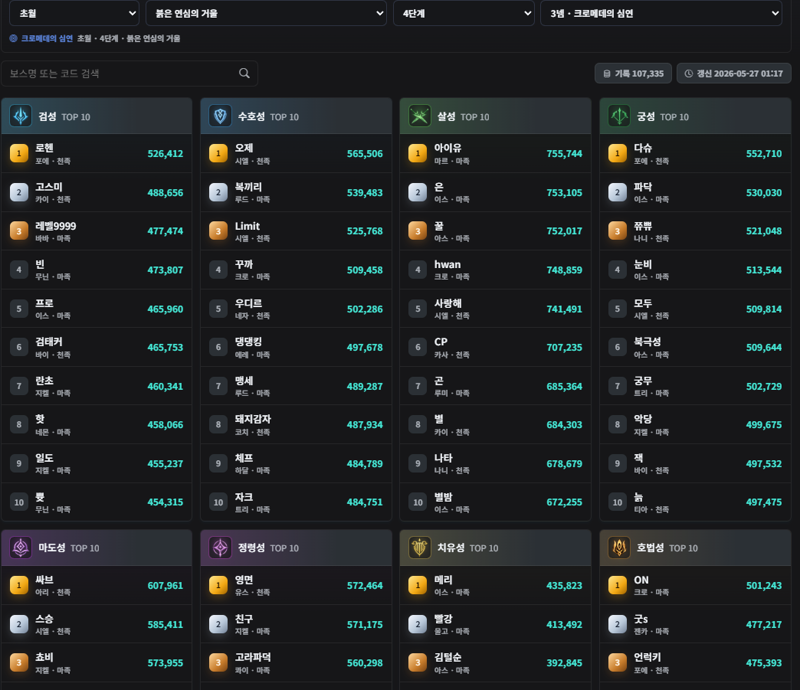Image resolution: width=800 pixels, height=690 pixels.
Task: Click the rank 1 badge beside ON
Action: pos(617,585)
